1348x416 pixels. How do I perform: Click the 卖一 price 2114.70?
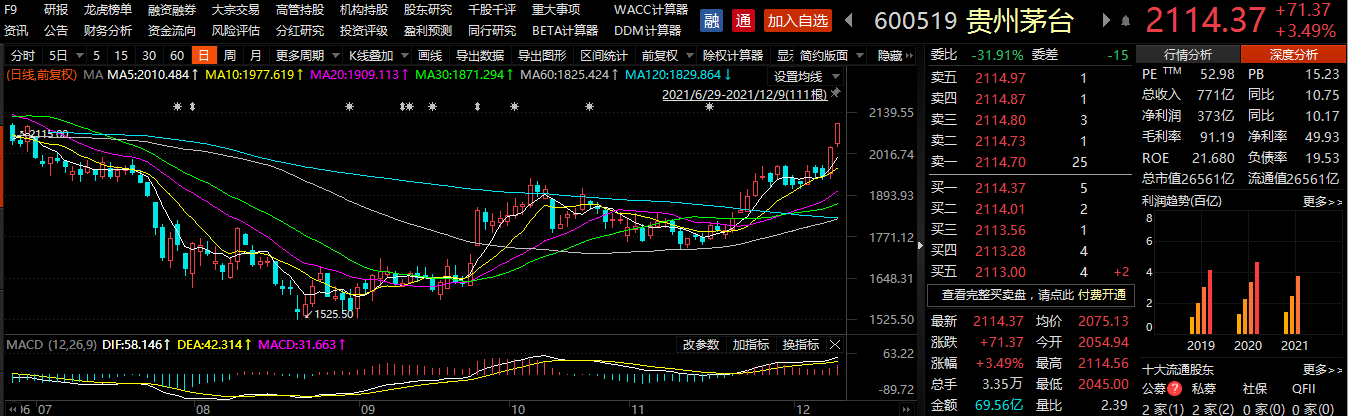point(1000,160)
